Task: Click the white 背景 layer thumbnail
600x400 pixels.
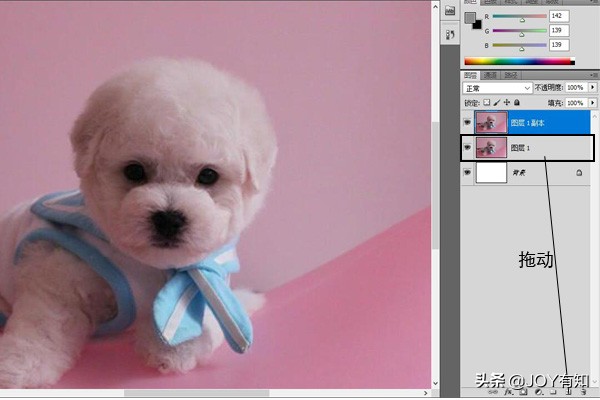Action: 491,173
